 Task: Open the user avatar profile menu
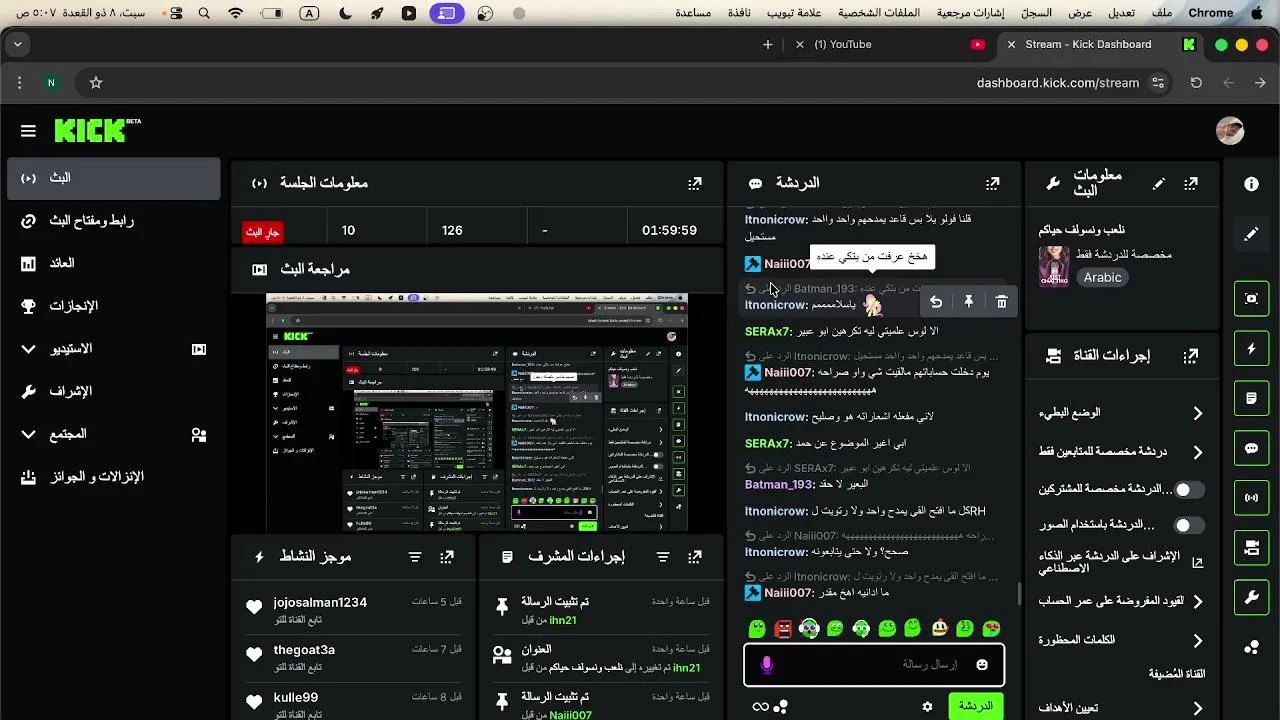pyautogui.click(x=1230, y=131)
